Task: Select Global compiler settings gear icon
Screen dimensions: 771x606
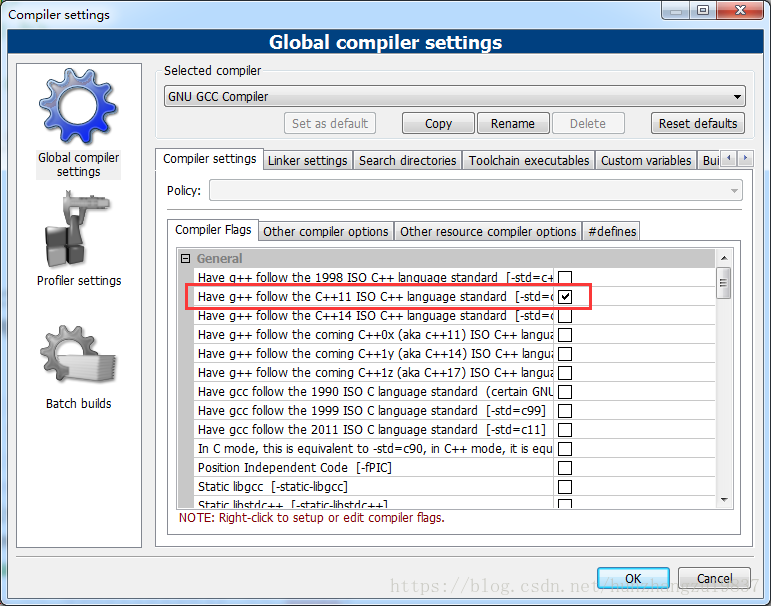Action: click(78, 106)
